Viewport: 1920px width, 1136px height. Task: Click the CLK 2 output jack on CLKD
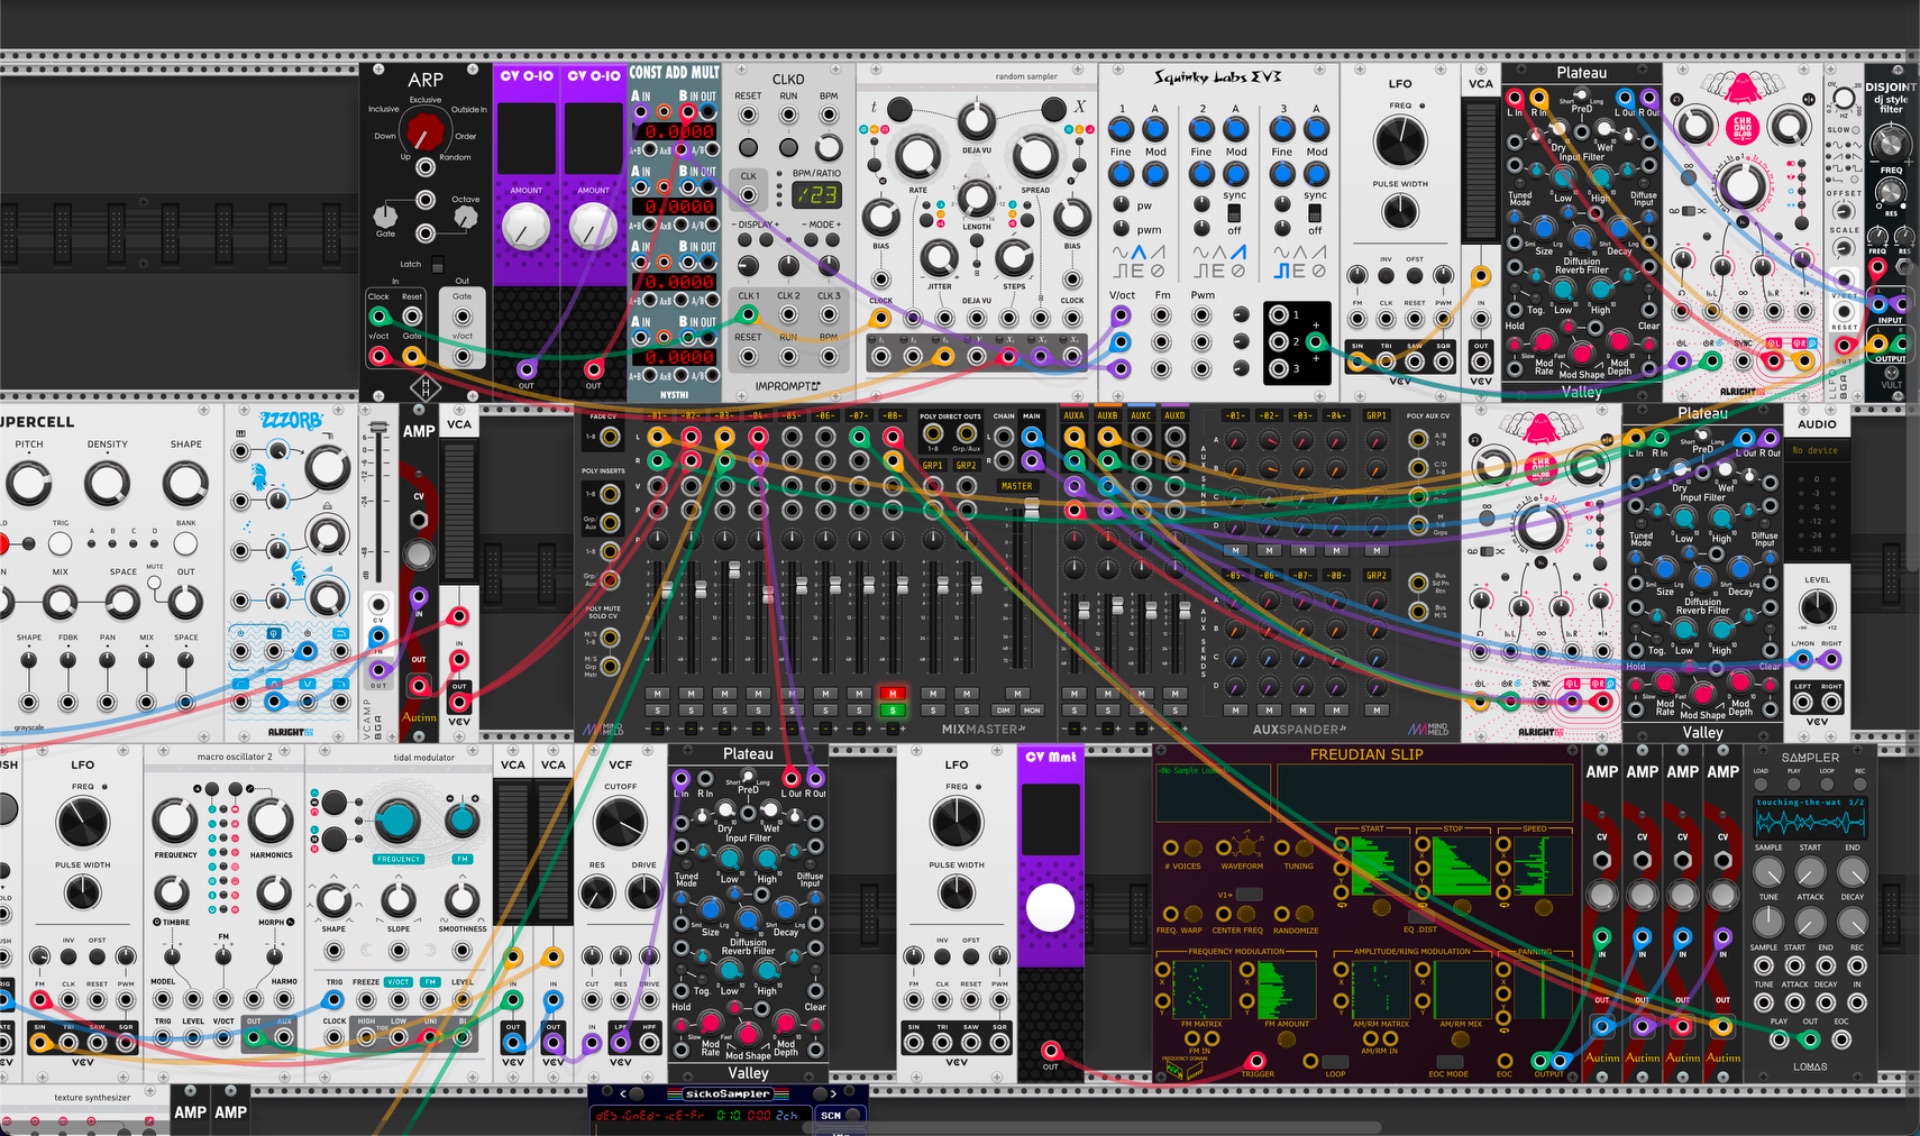click(788, 315)
